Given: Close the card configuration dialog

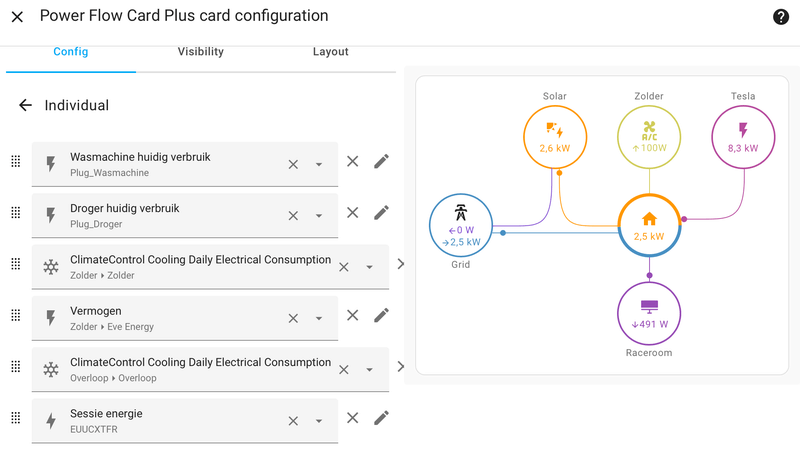Looking at the screenshot, I should click(x=17, y=17).
